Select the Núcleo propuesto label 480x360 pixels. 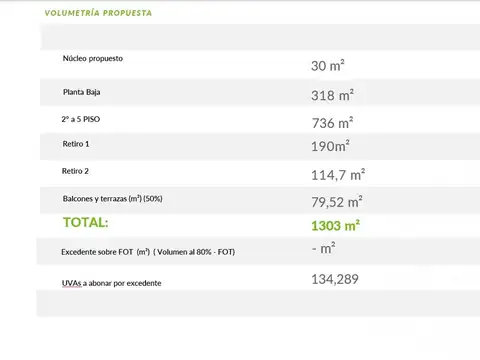[93, 58]
